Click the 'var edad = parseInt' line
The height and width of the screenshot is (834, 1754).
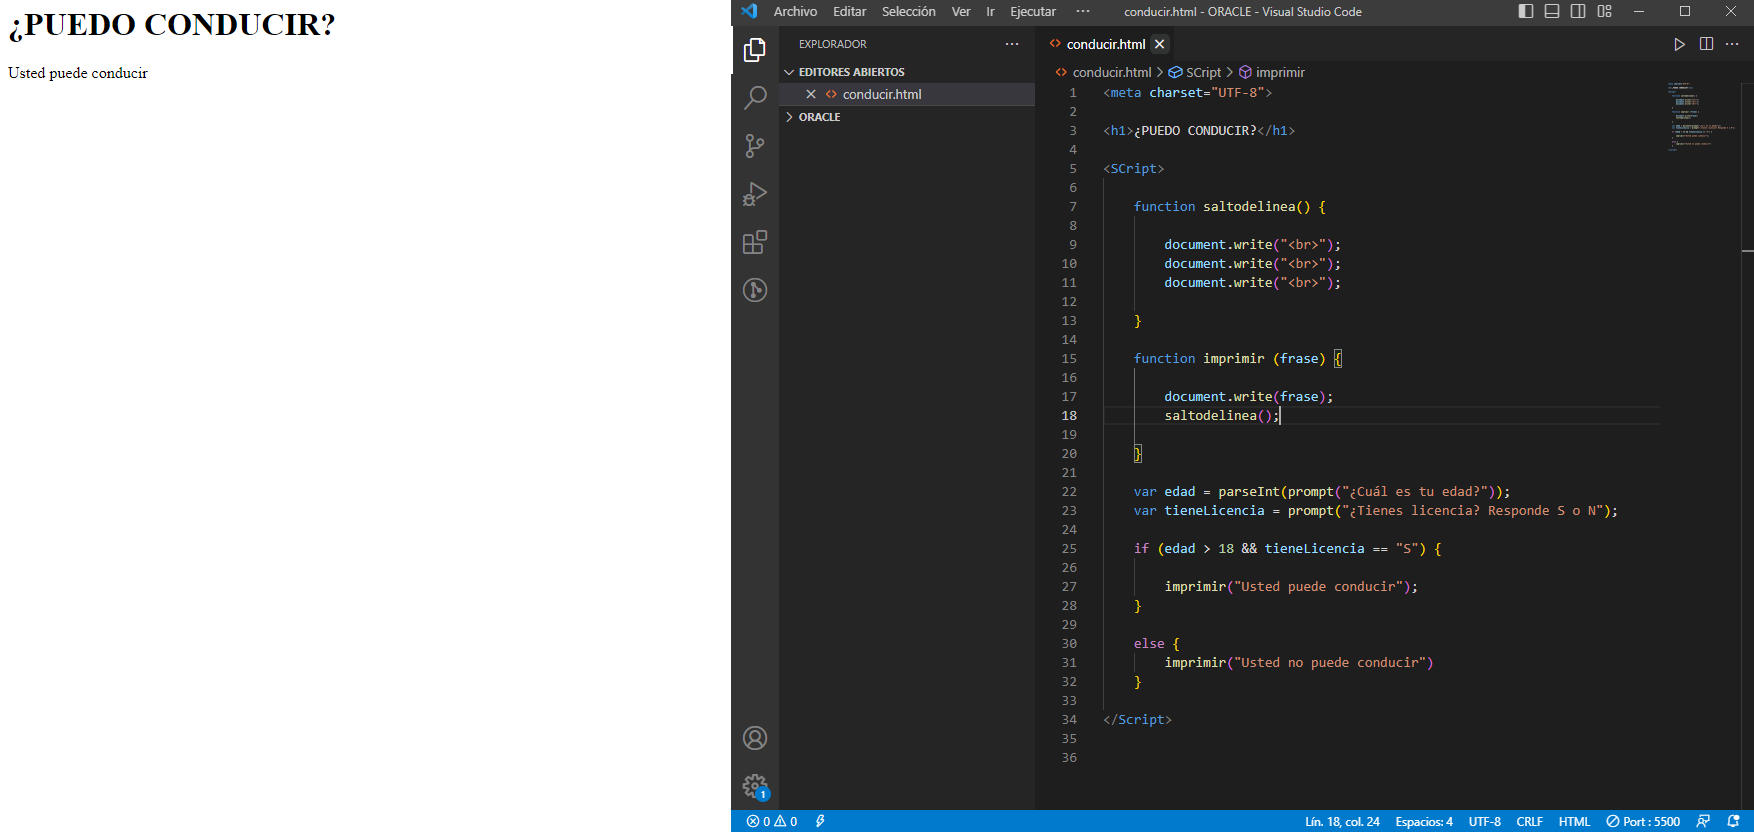pos(1321,492)
